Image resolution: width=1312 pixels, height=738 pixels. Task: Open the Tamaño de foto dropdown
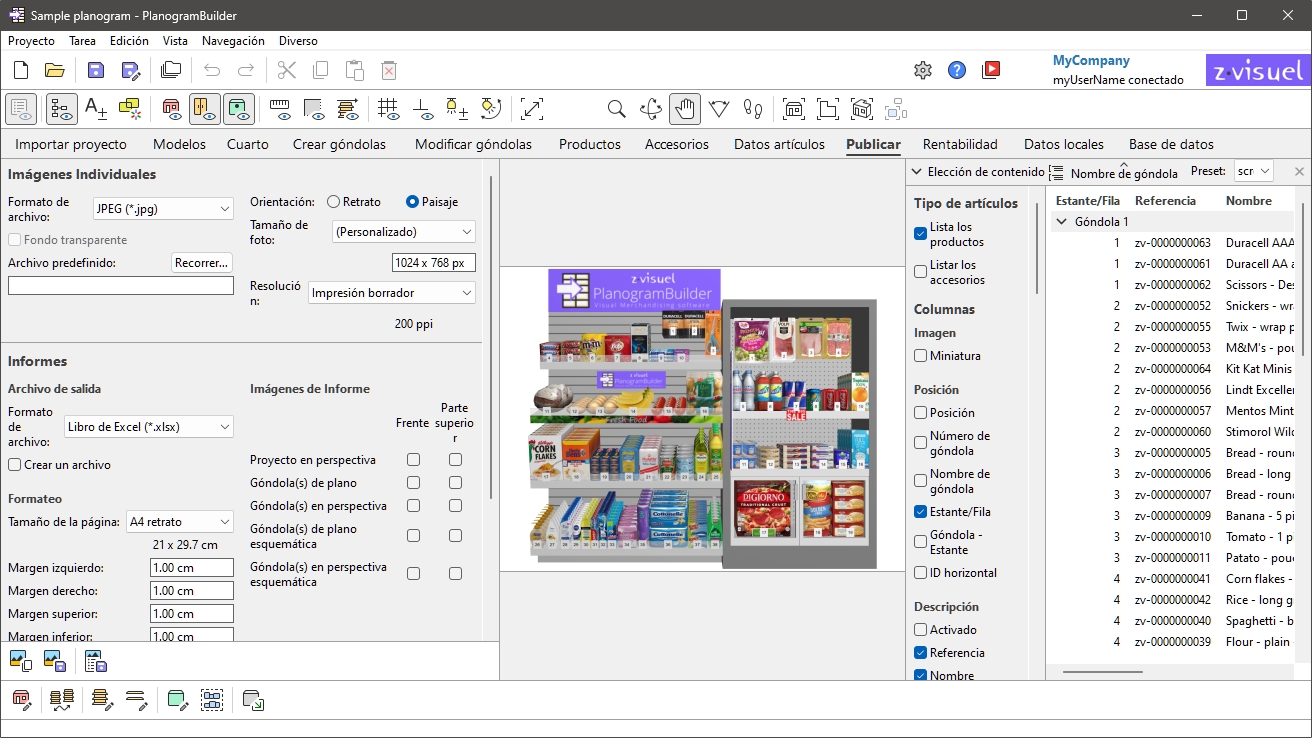click(404, 231)
